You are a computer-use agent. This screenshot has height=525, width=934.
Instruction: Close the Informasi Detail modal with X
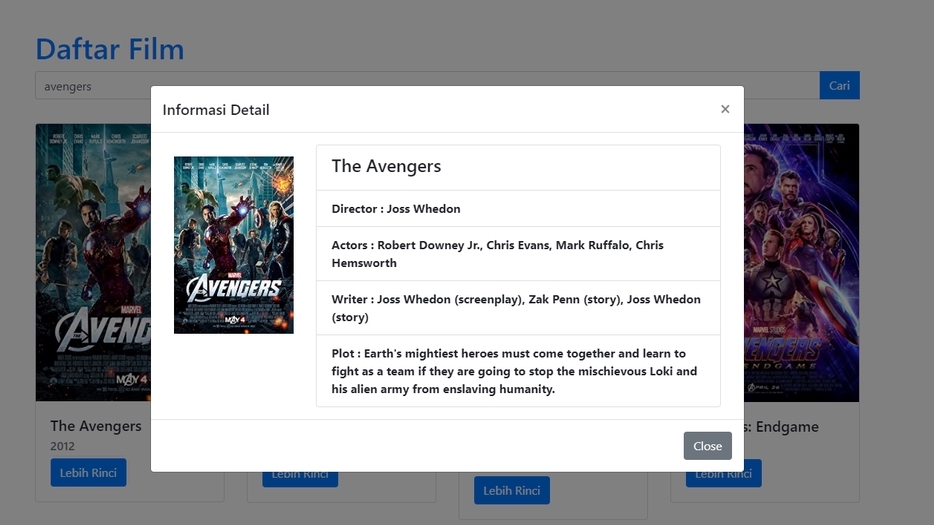point(725,109)
